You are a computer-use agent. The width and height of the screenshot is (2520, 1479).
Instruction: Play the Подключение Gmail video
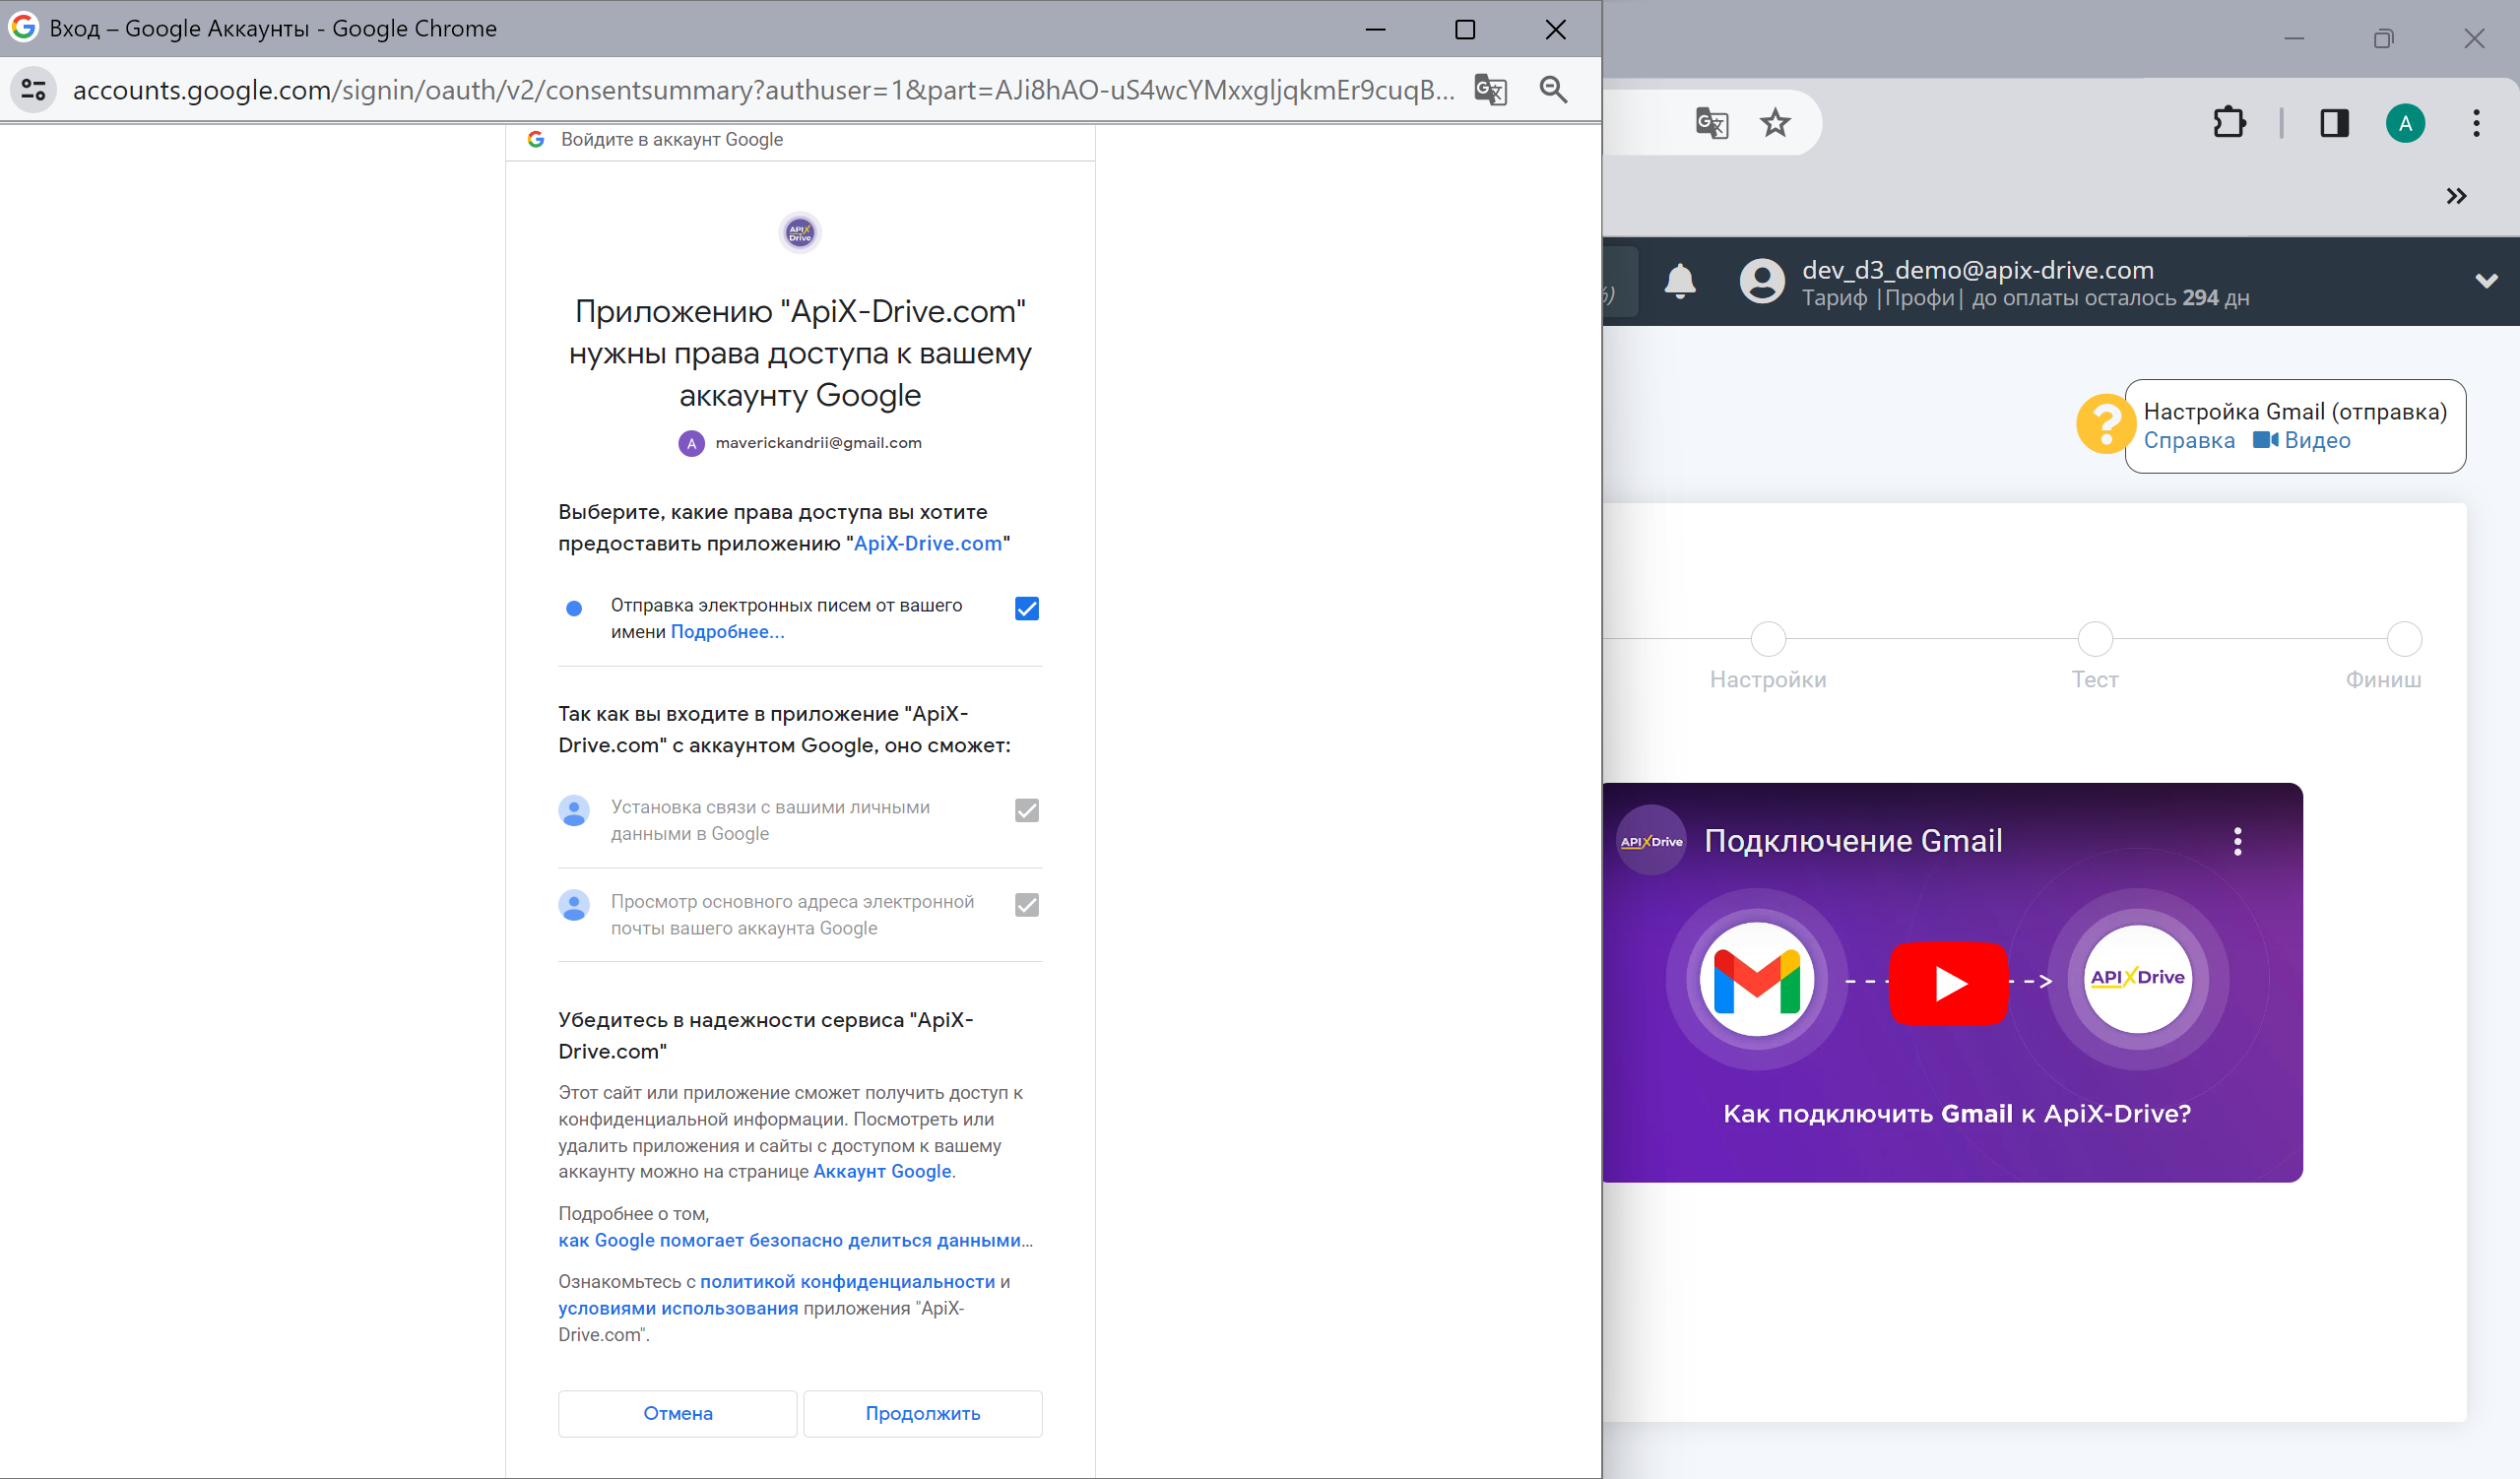pyautogui.click(x=1948, y=983)
